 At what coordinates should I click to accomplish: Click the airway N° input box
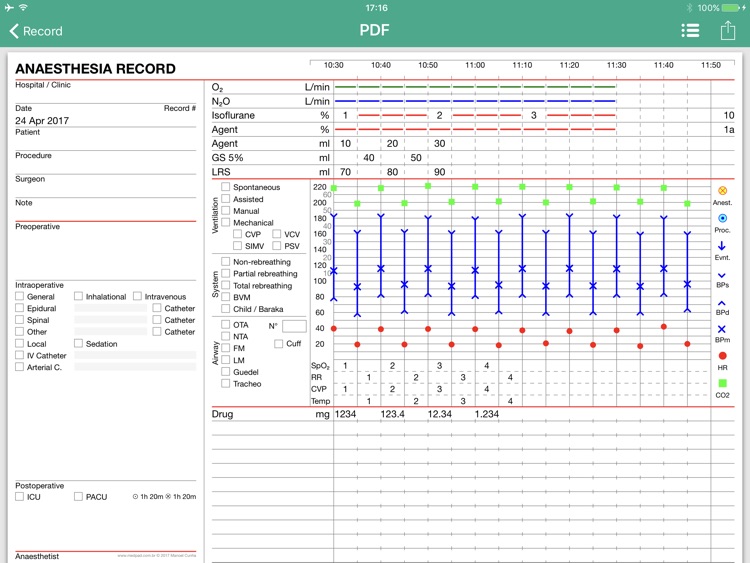click(294, 326)
